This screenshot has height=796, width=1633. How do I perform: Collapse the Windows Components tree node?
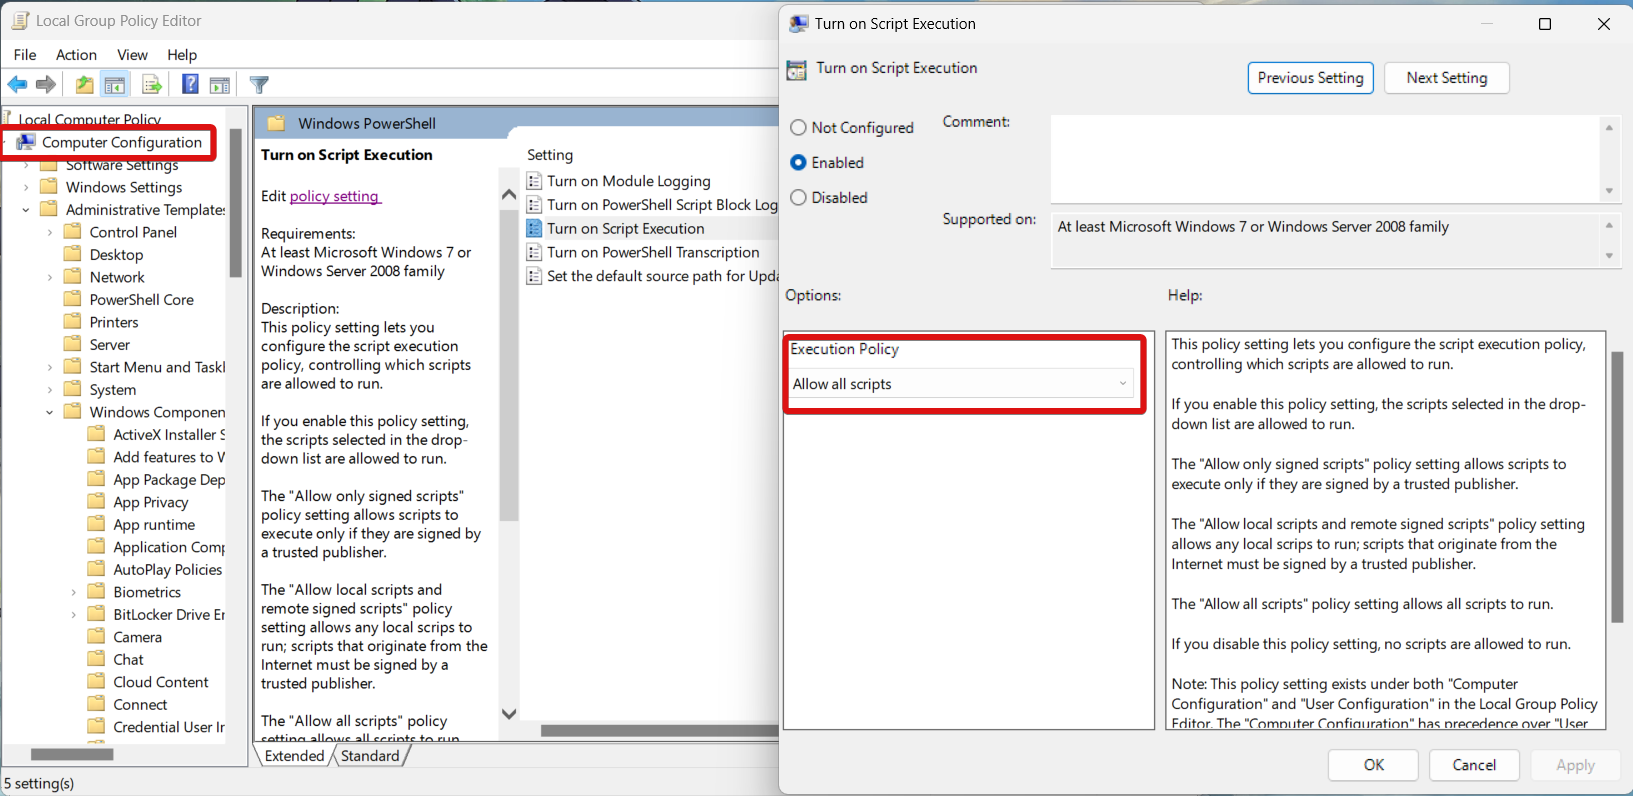click(49, 412)
